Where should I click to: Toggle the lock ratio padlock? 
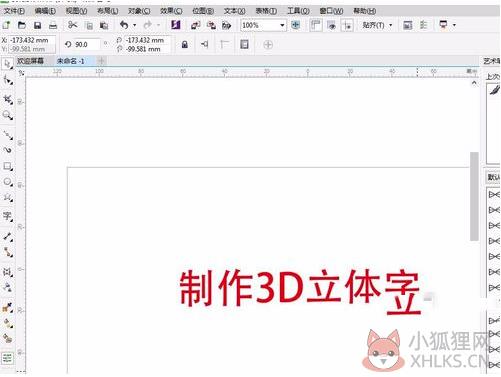(184, 44)
